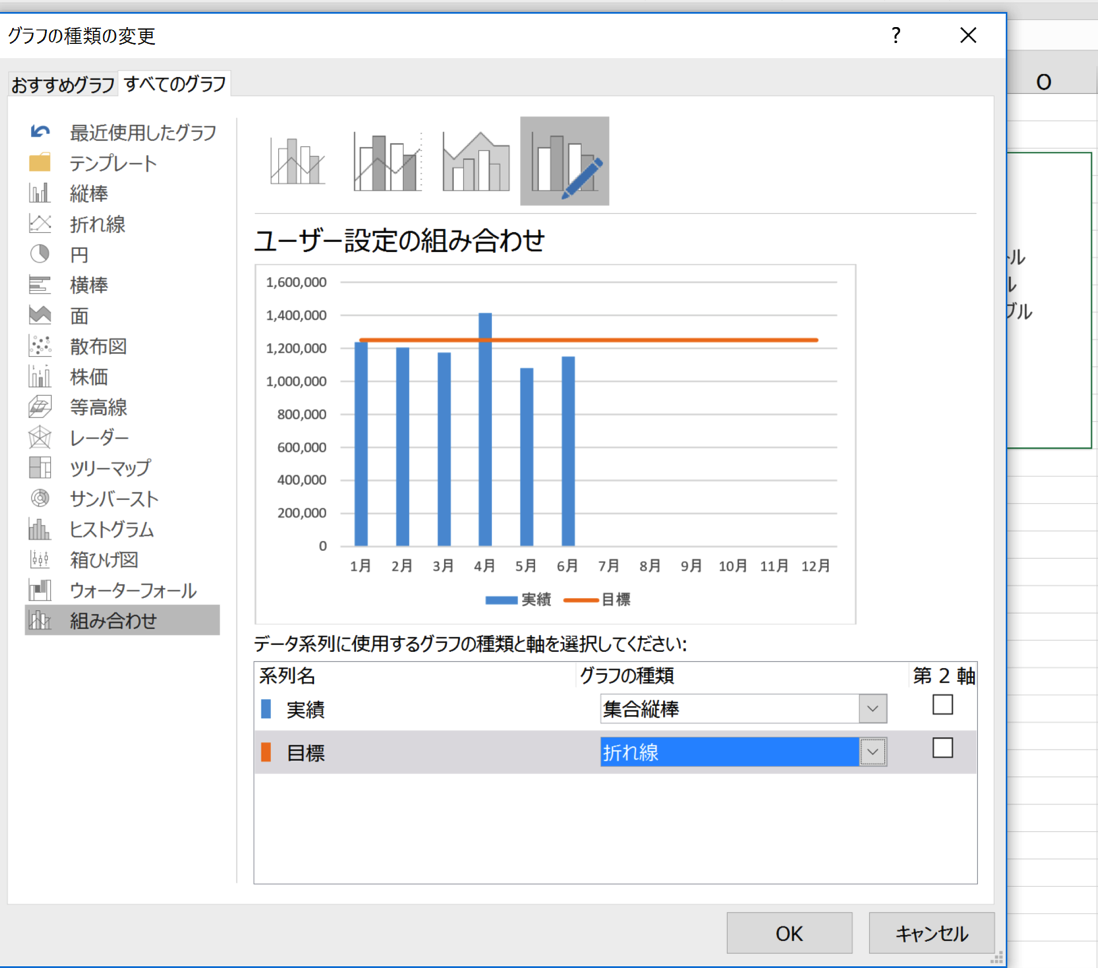Confirm with the OK button
1098x968 pixels.
(x=789, y=933)
